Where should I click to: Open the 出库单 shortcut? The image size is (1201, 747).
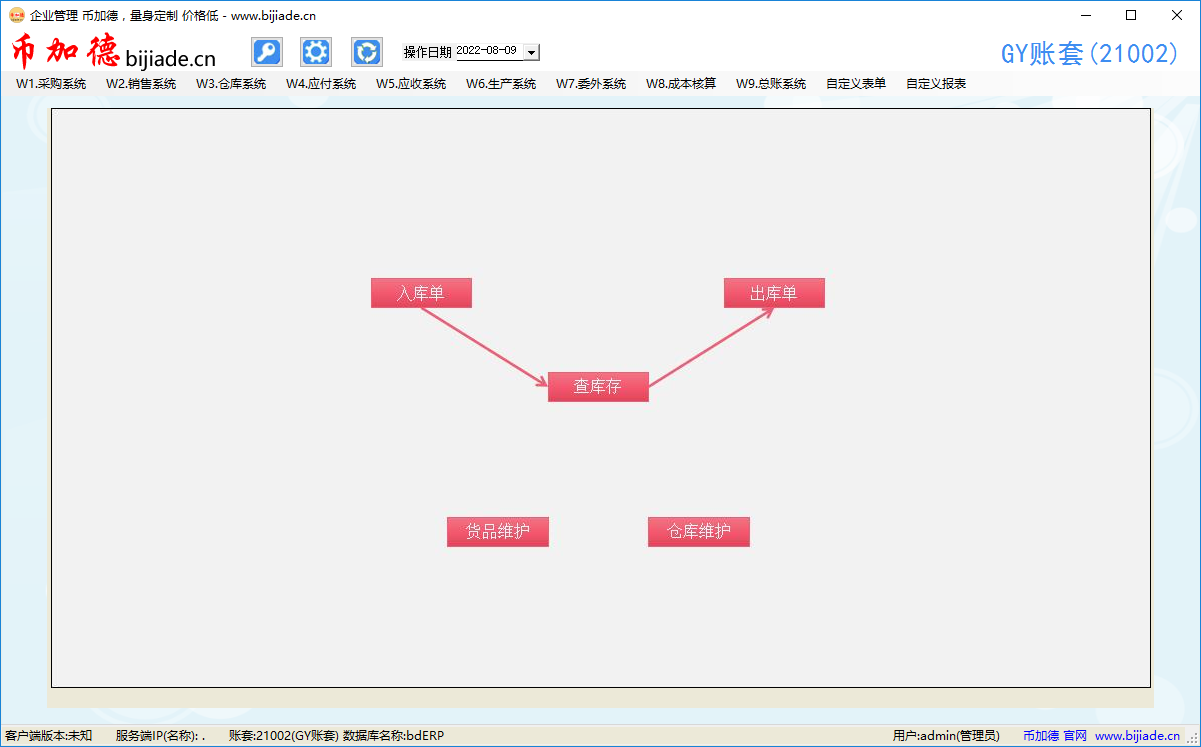774,292
